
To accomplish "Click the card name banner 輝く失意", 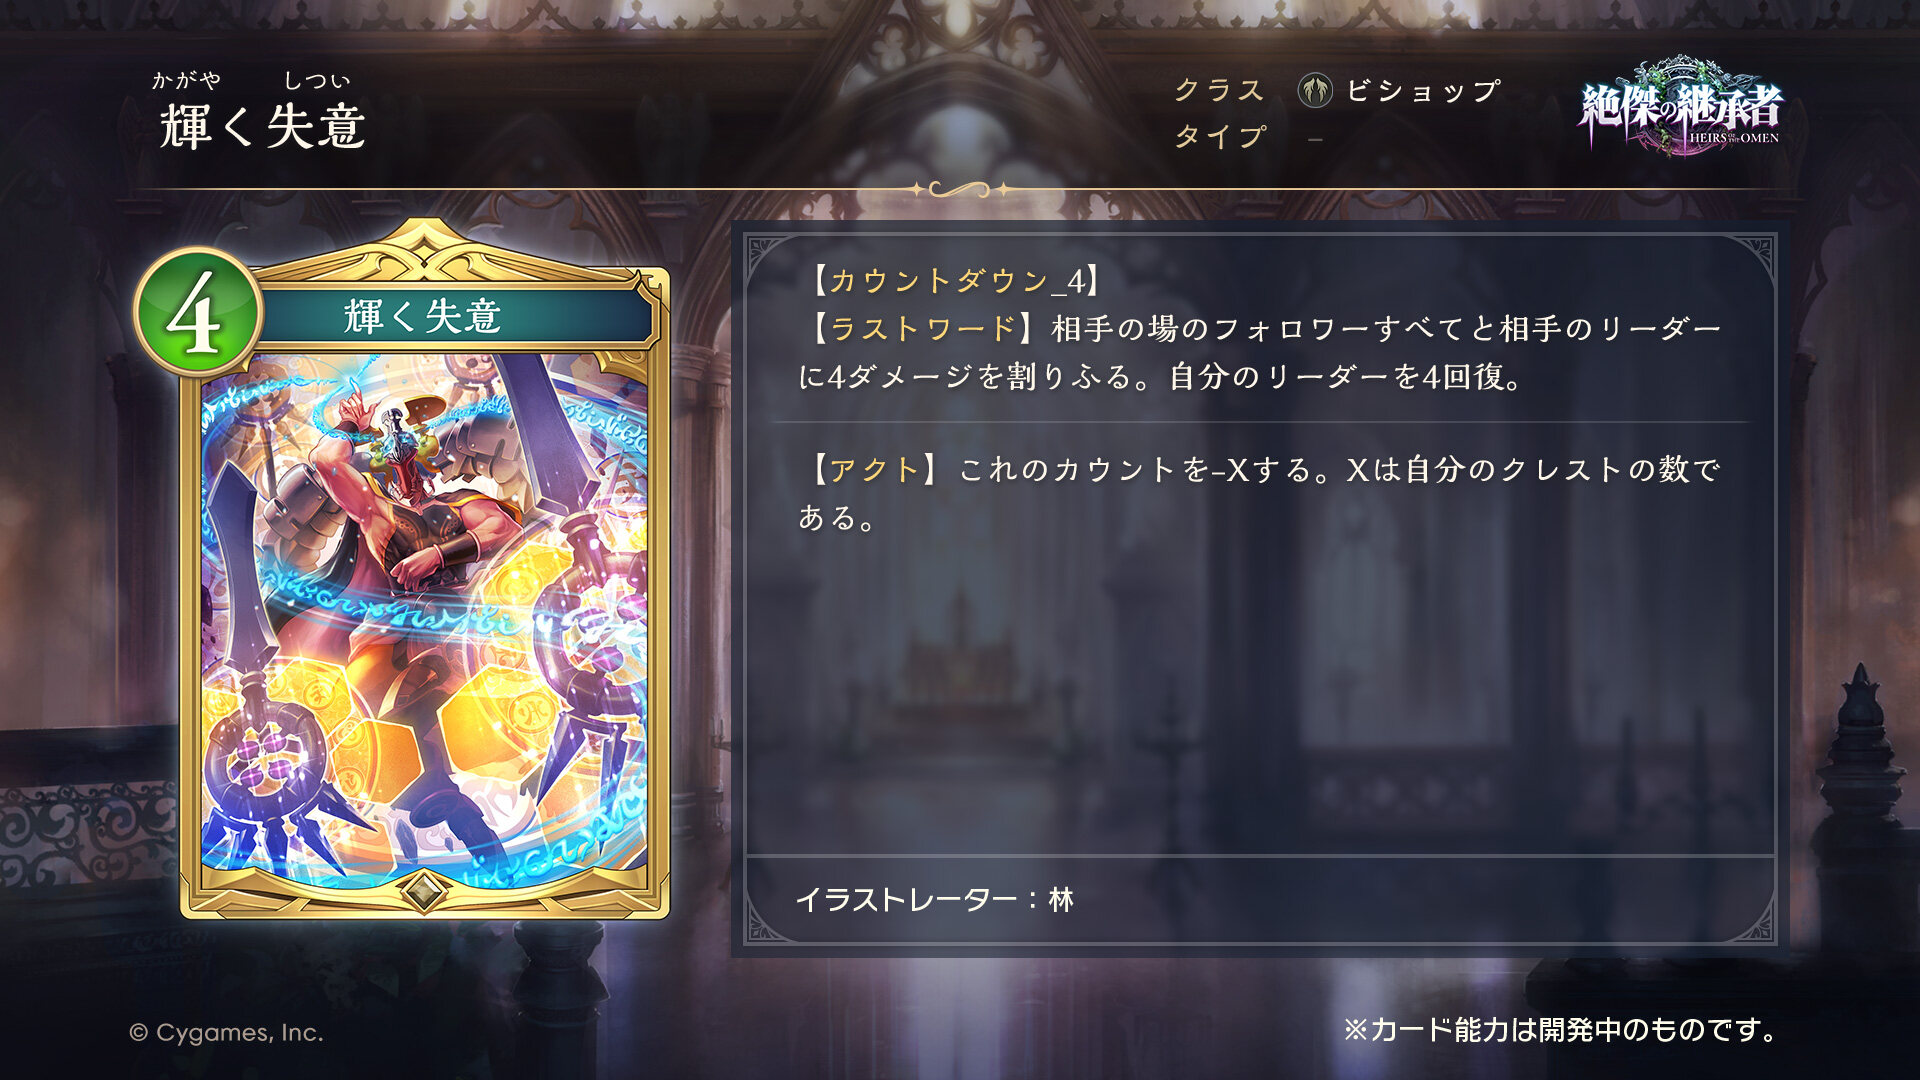I will 424,316.
